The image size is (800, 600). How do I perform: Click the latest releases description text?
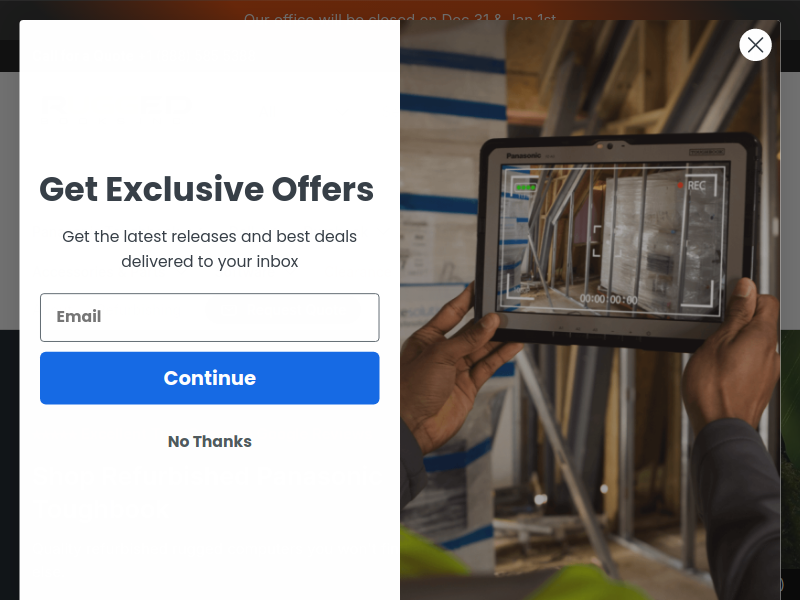point(210,249)
